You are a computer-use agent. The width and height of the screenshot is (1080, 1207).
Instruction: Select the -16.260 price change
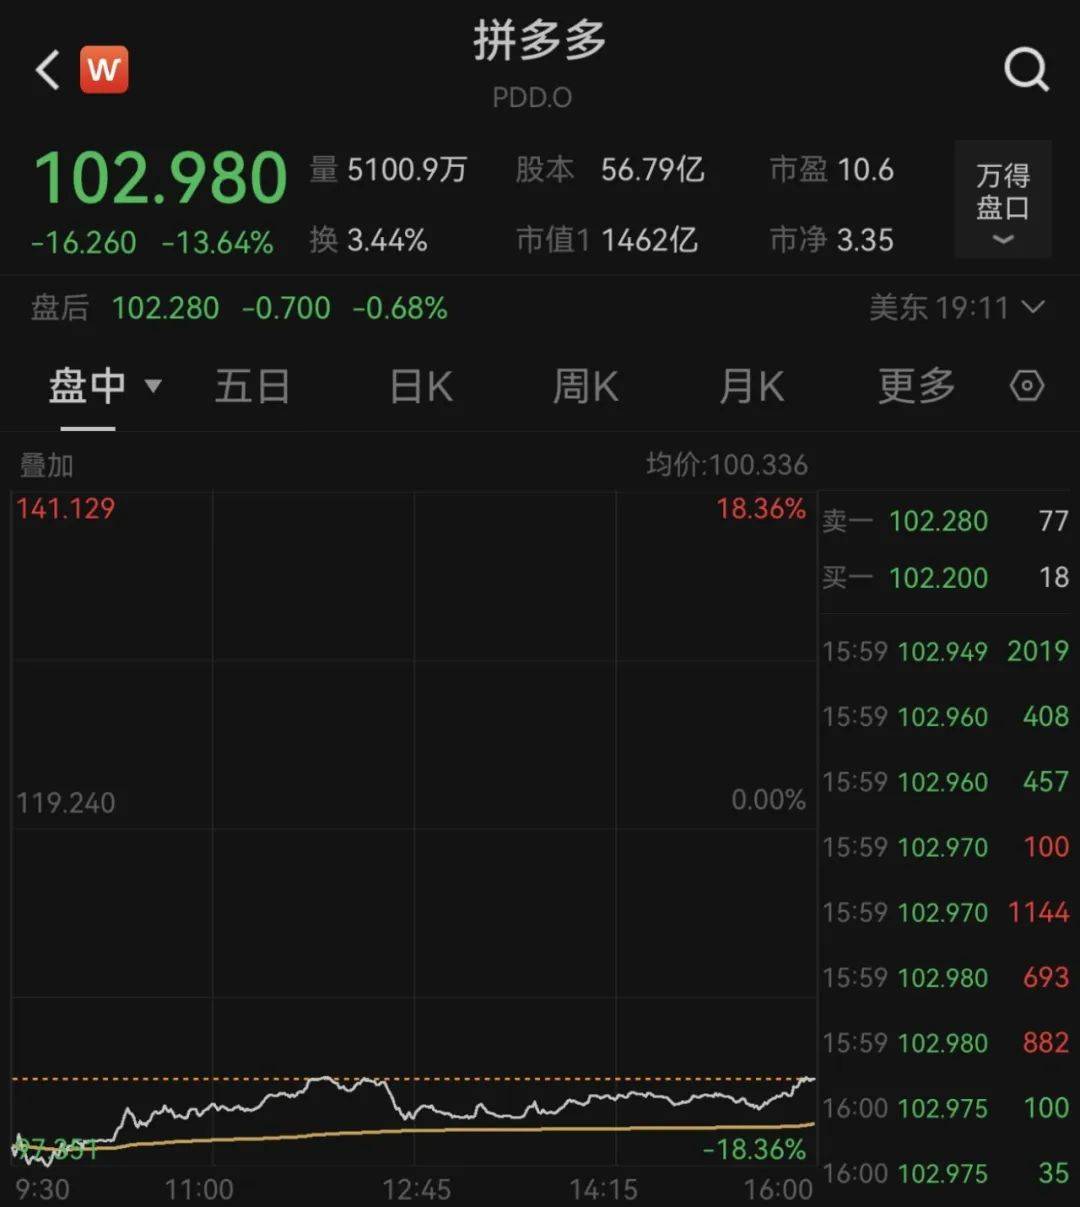tap(84, 242)
